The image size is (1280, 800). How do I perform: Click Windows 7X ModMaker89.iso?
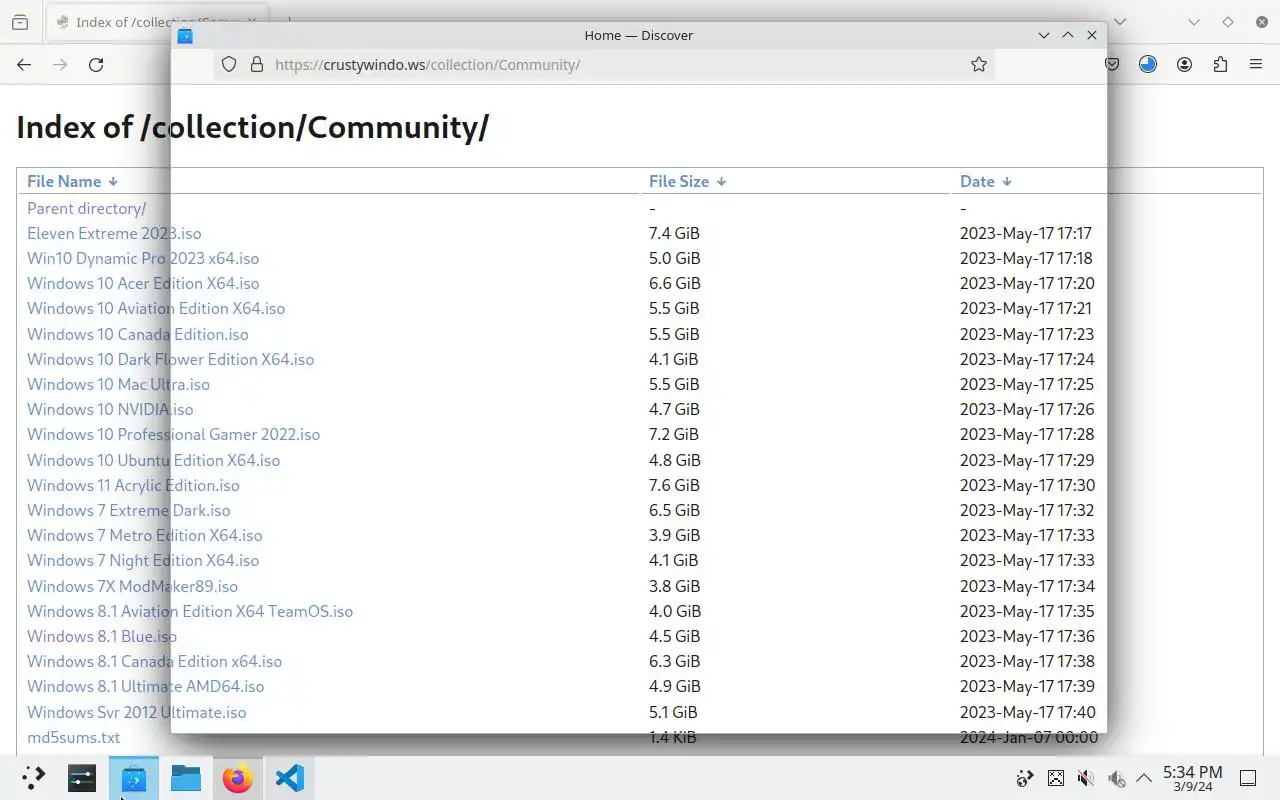tap(132, 586)
